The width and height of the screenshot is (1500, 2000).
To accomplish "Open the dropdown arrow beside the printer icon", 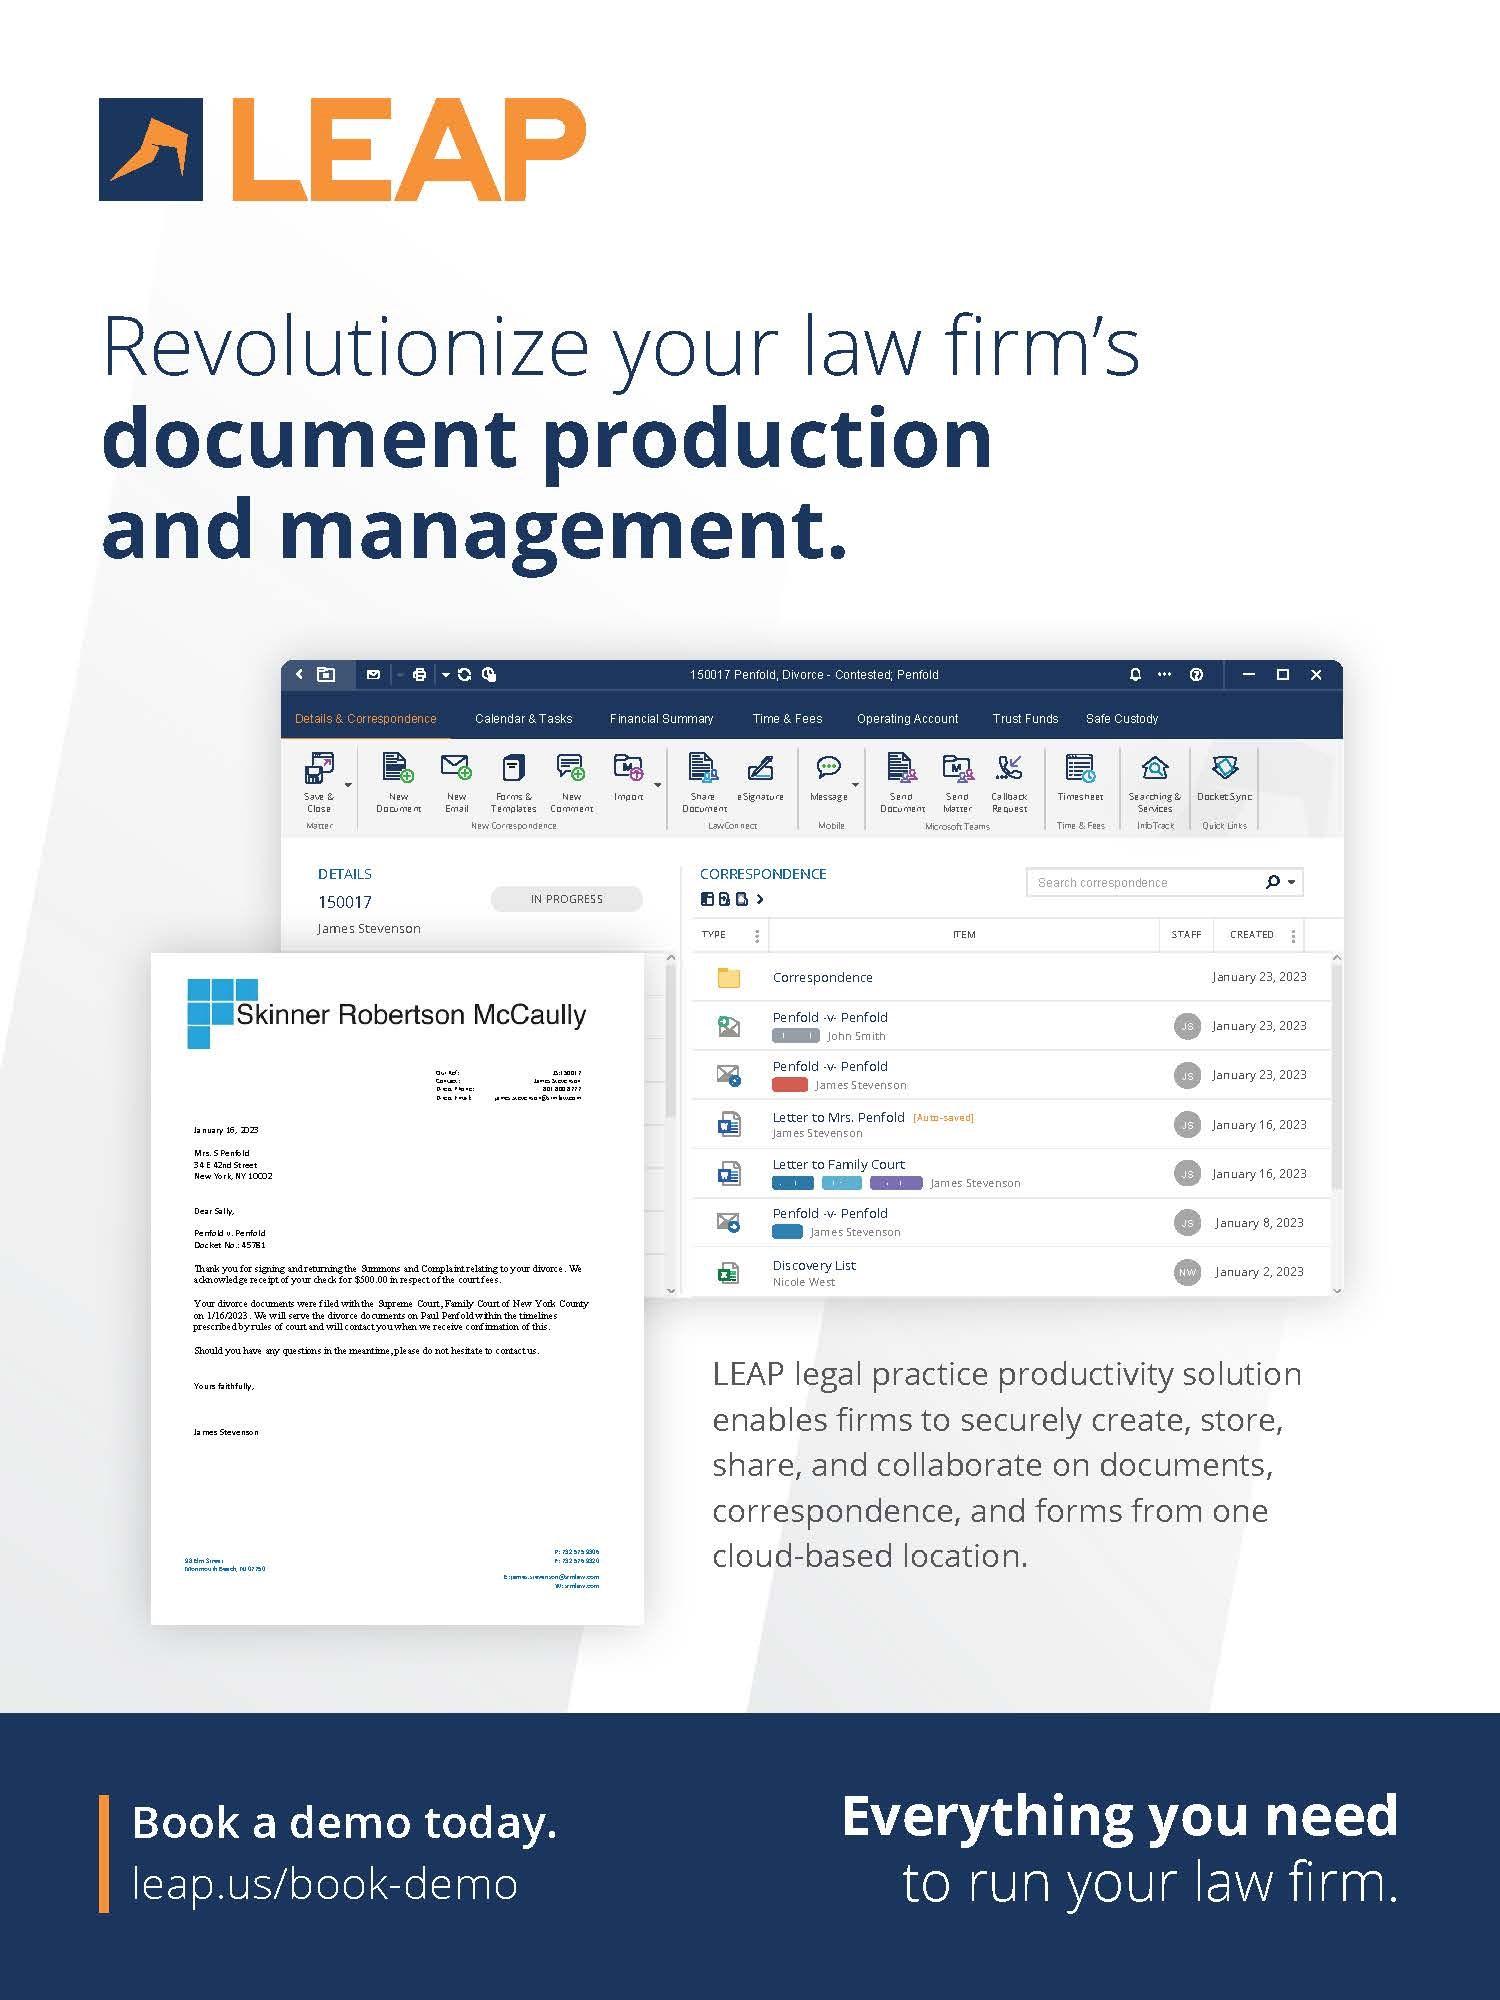I will pyautogui.click(x=445, y=675).
